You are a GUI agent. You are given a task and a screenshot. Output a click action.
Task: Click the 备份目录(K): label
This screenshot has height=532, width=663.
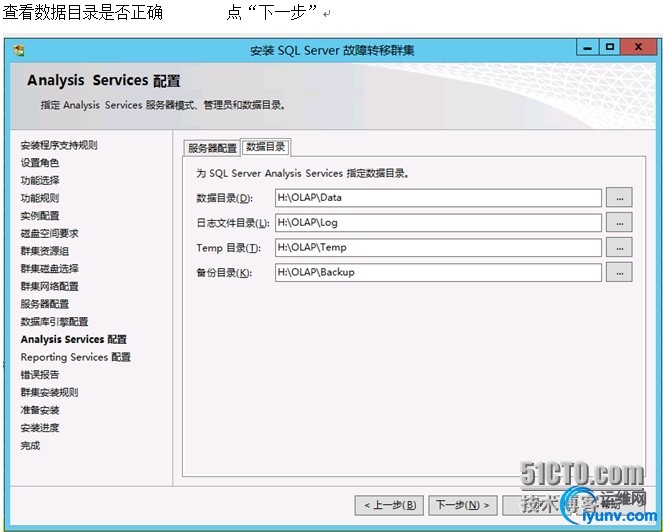[x=224, y=273]
